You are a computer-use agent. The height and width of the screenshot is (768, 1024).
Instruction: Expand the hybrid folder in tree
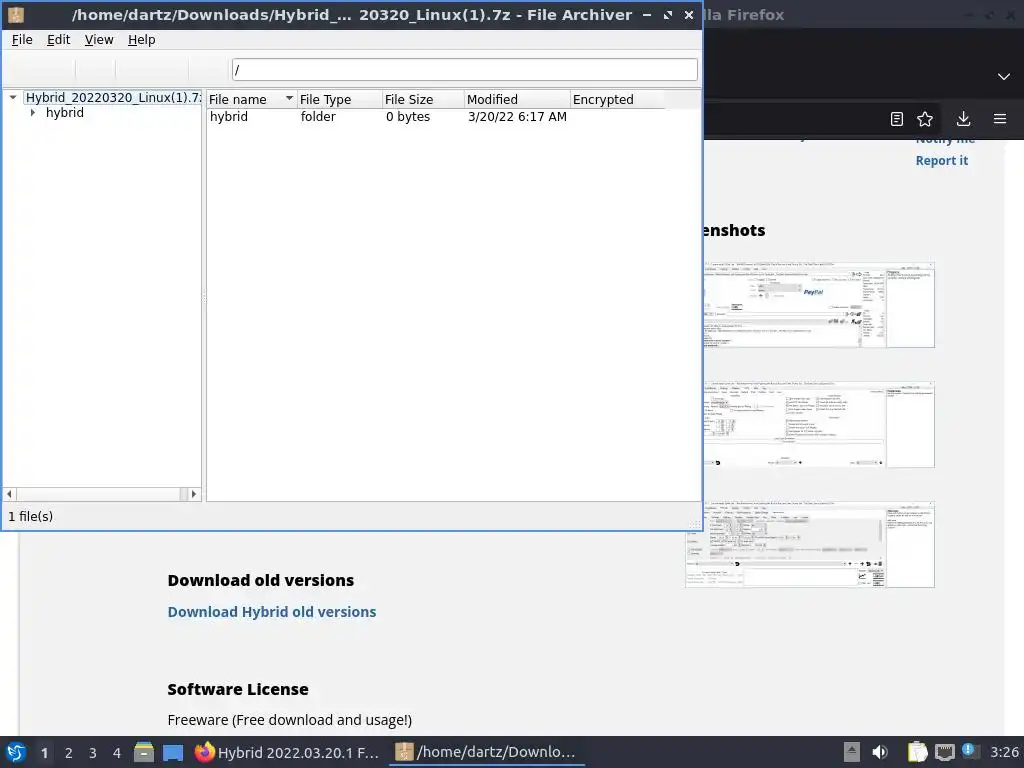coord(33,113)
